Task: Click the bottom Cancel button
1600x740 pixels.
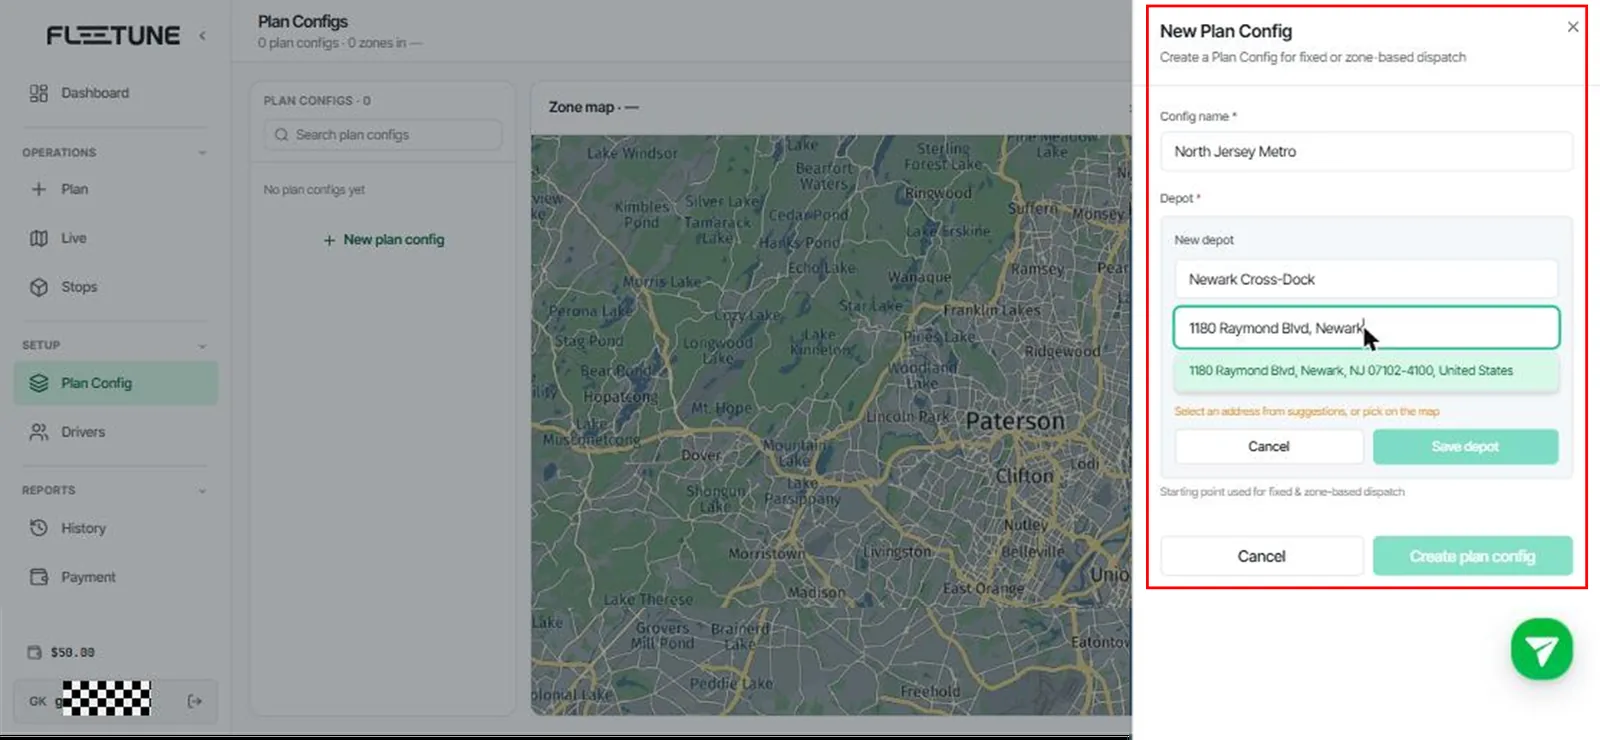Action: click(1262, 556)
